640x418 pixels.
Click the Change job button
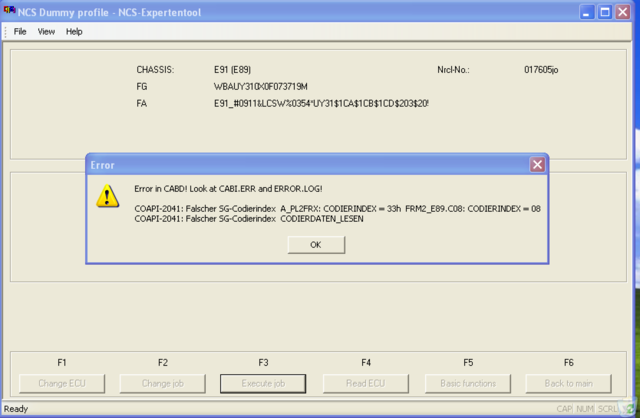click(162, 383)
